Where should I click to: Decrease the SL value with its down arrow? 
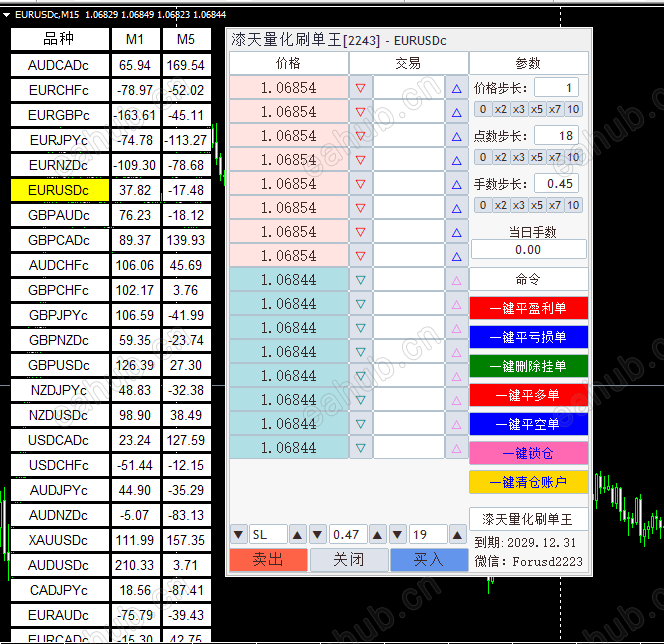click(238, 534)
